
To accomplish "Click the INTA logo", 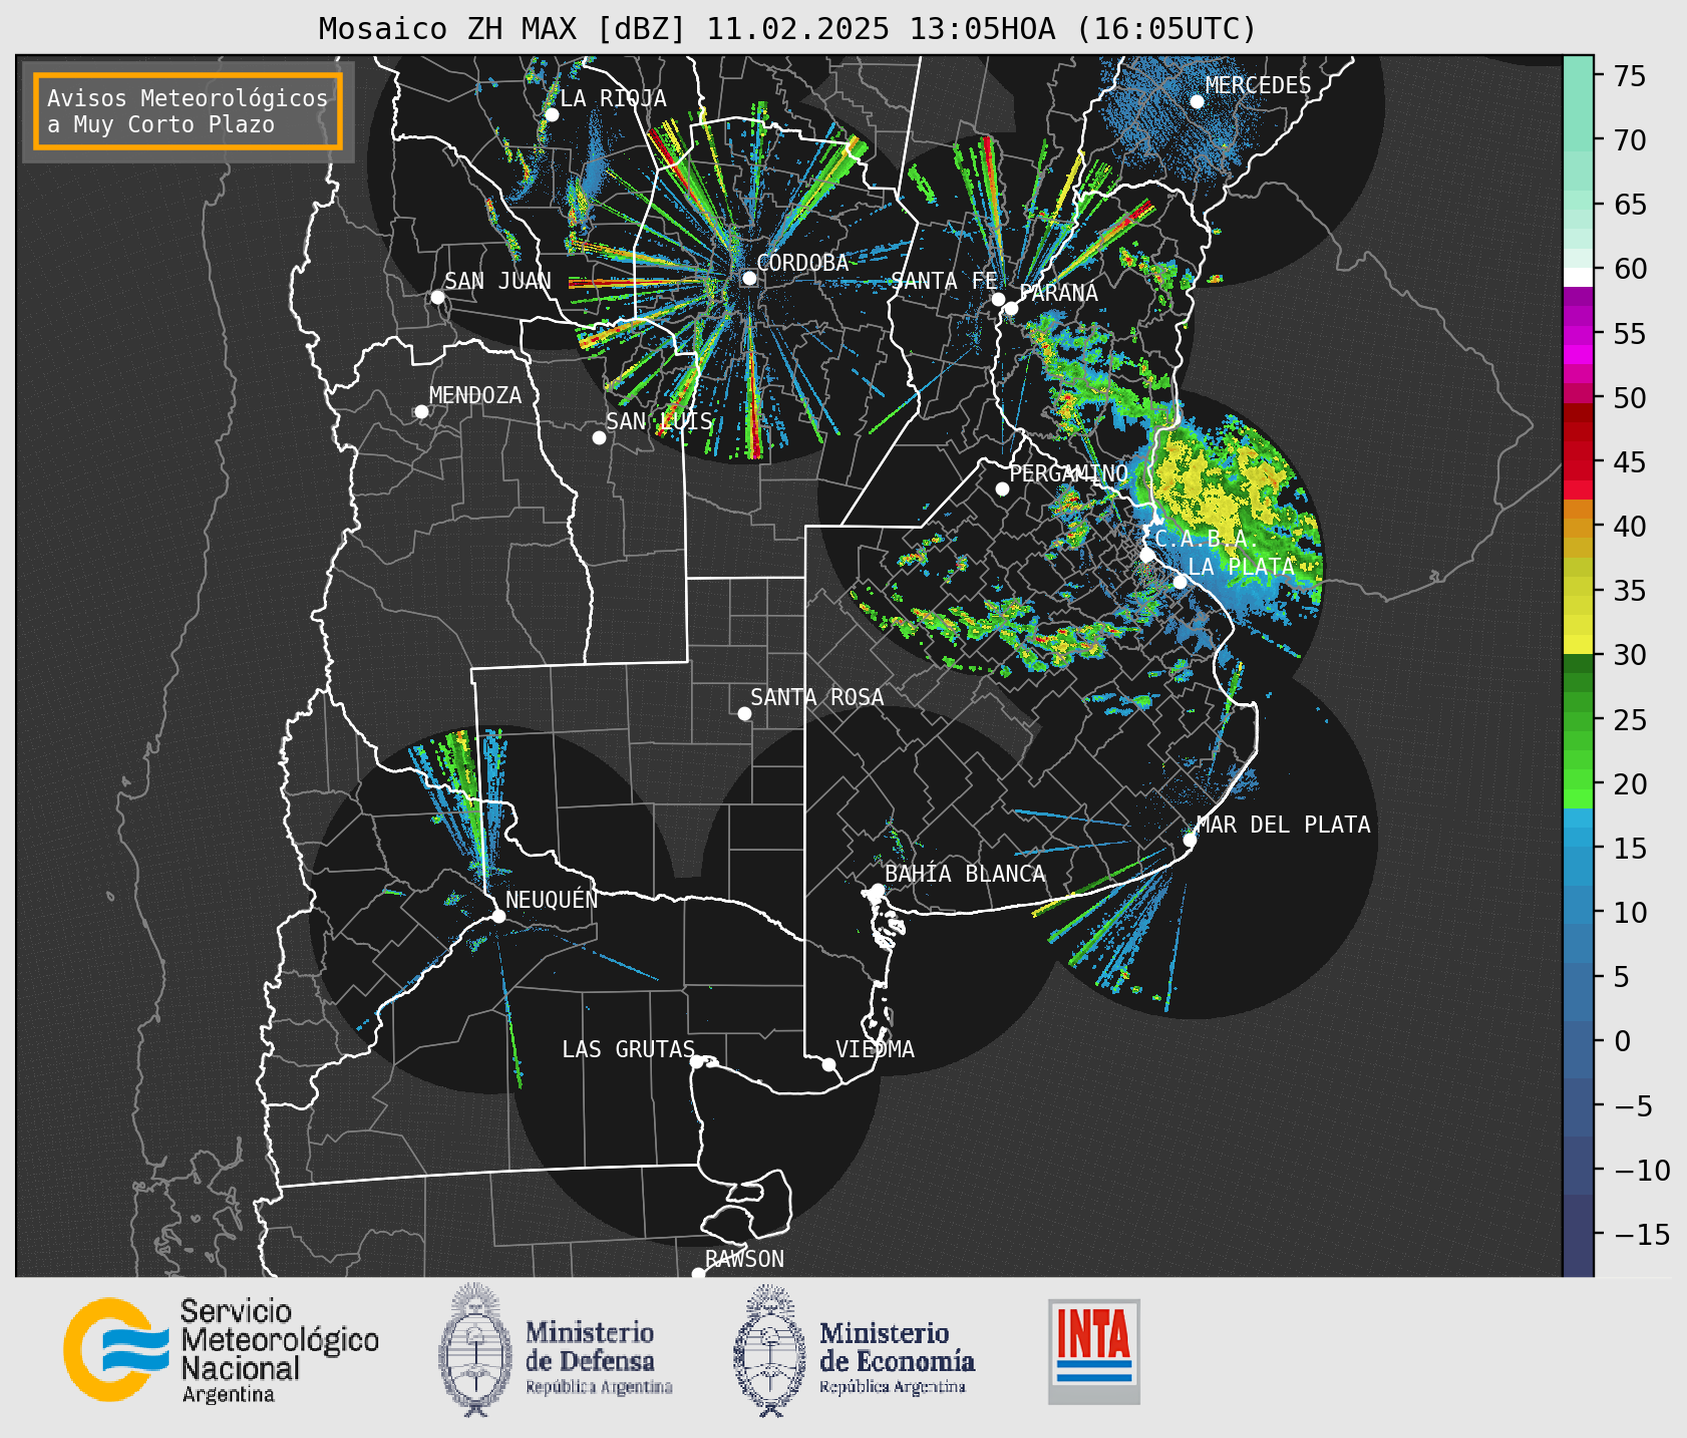I will (1094, 1351).
